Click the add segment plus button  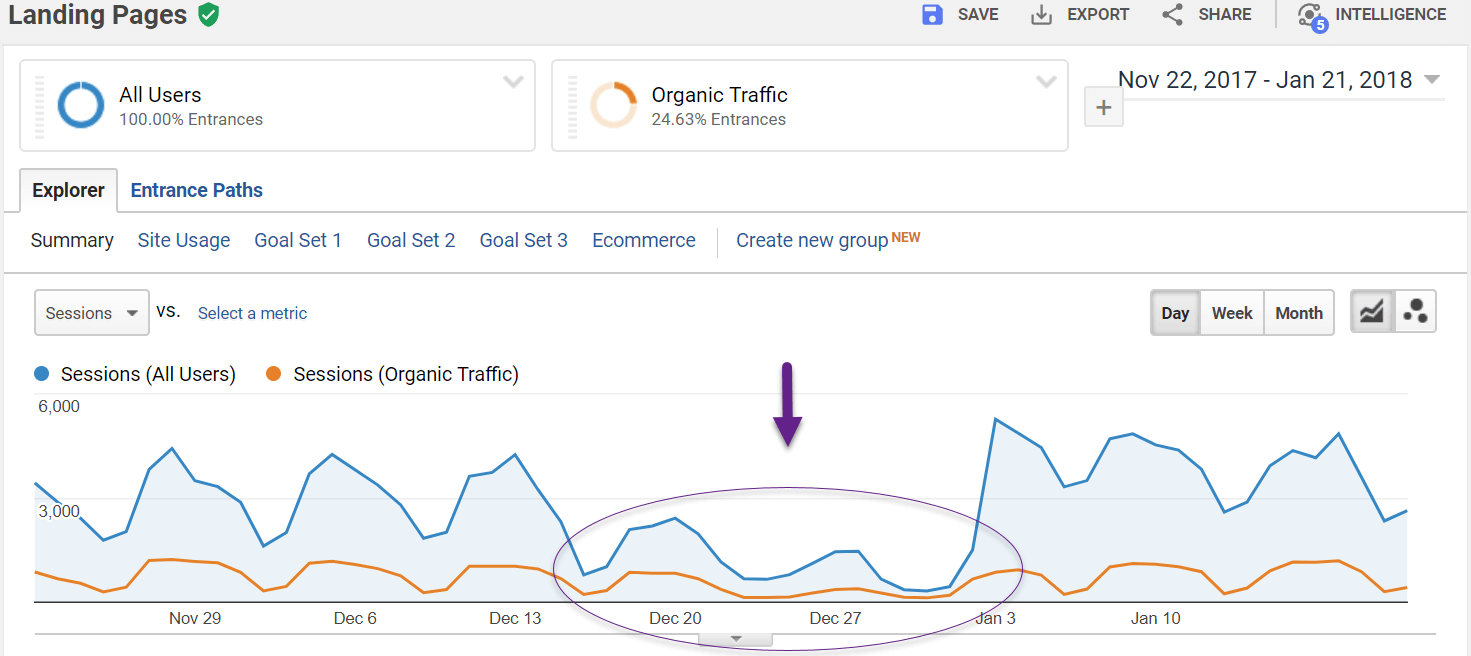pos(1103,106)
